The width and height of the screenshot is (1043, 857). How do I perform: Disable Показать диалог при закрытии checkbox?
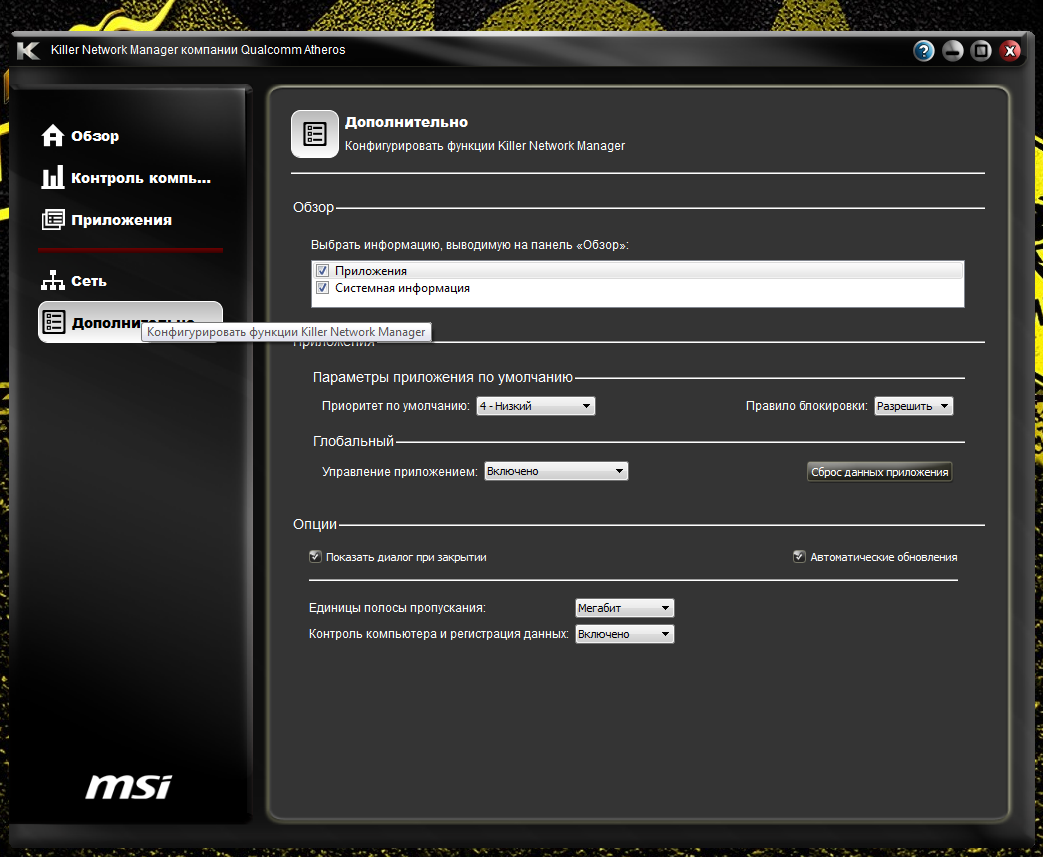point(315,557)
